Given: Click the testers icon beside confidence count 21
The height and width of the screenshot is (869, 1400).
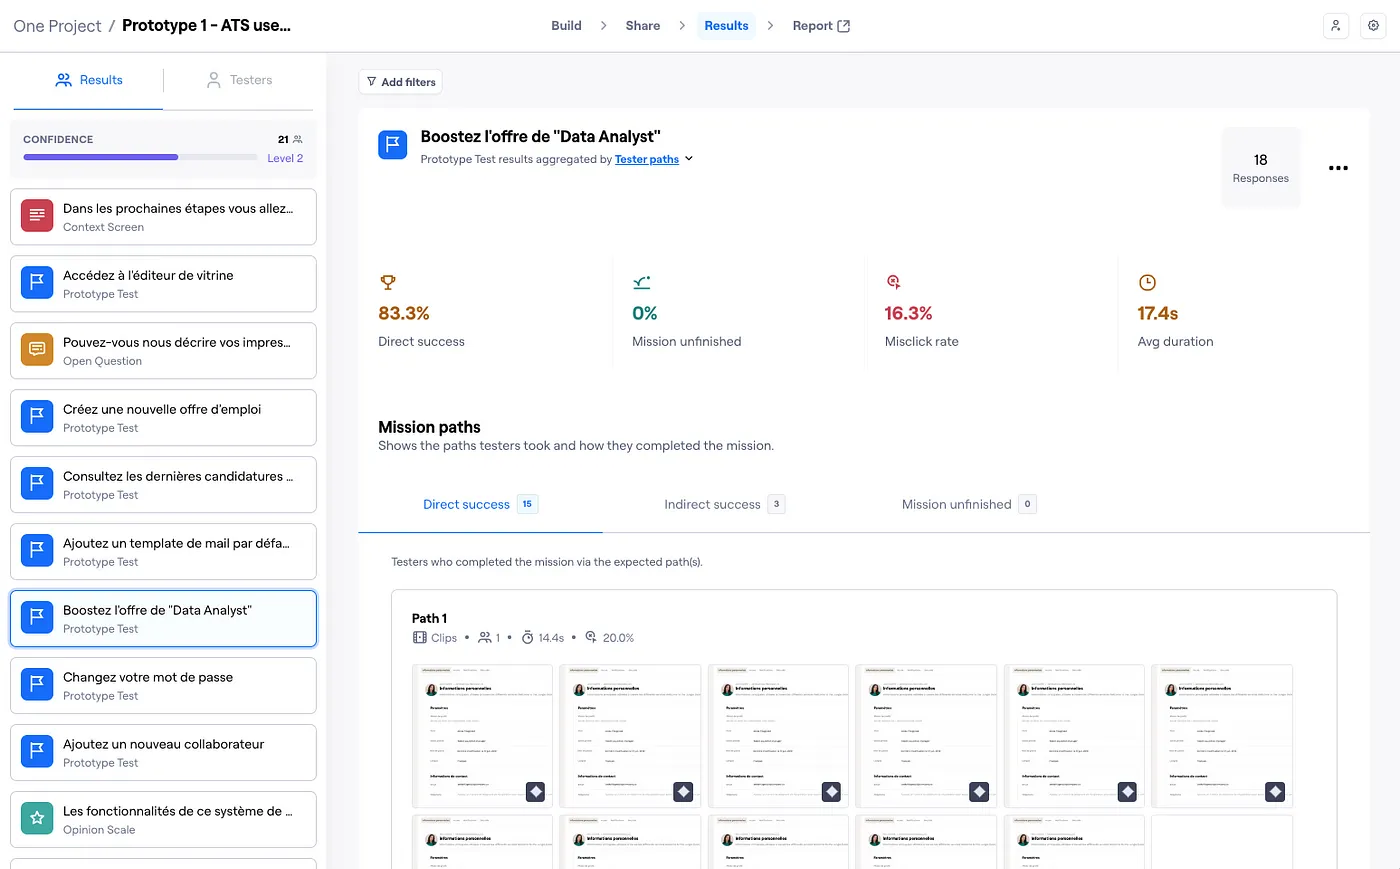Looking at the screenshot, I should pos(297,139).
